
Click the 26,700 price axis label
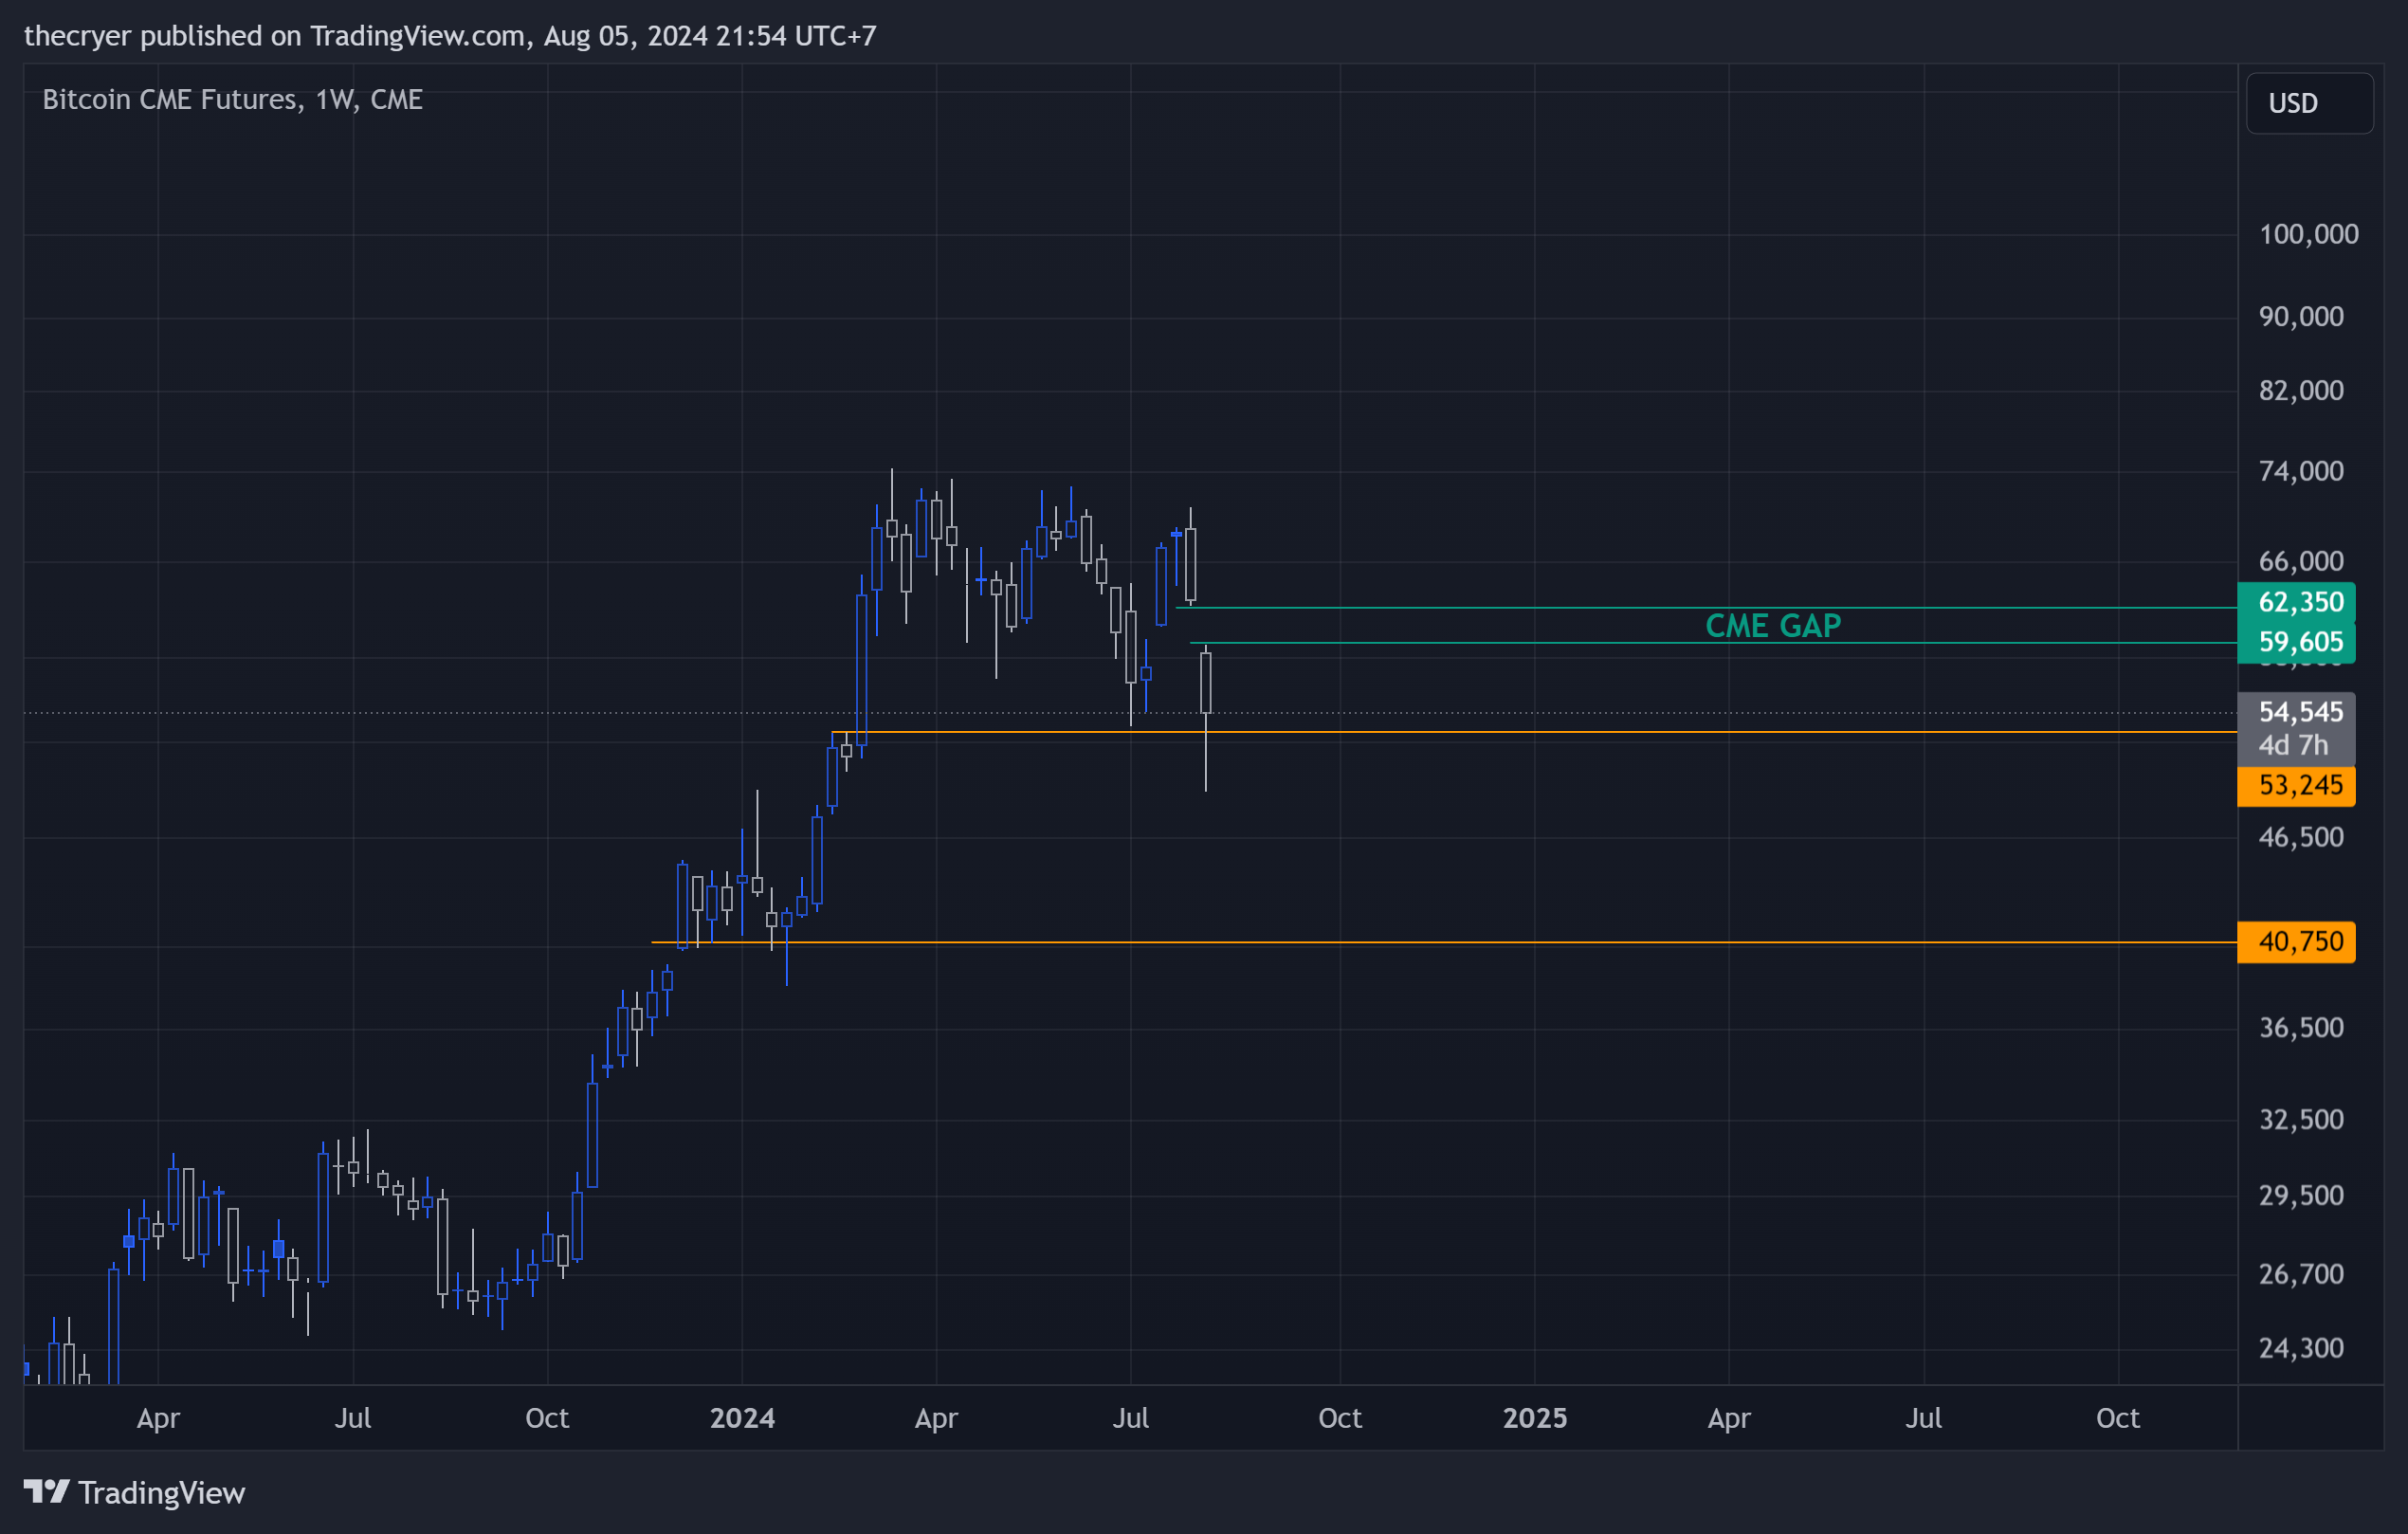coord(2300,1274)
